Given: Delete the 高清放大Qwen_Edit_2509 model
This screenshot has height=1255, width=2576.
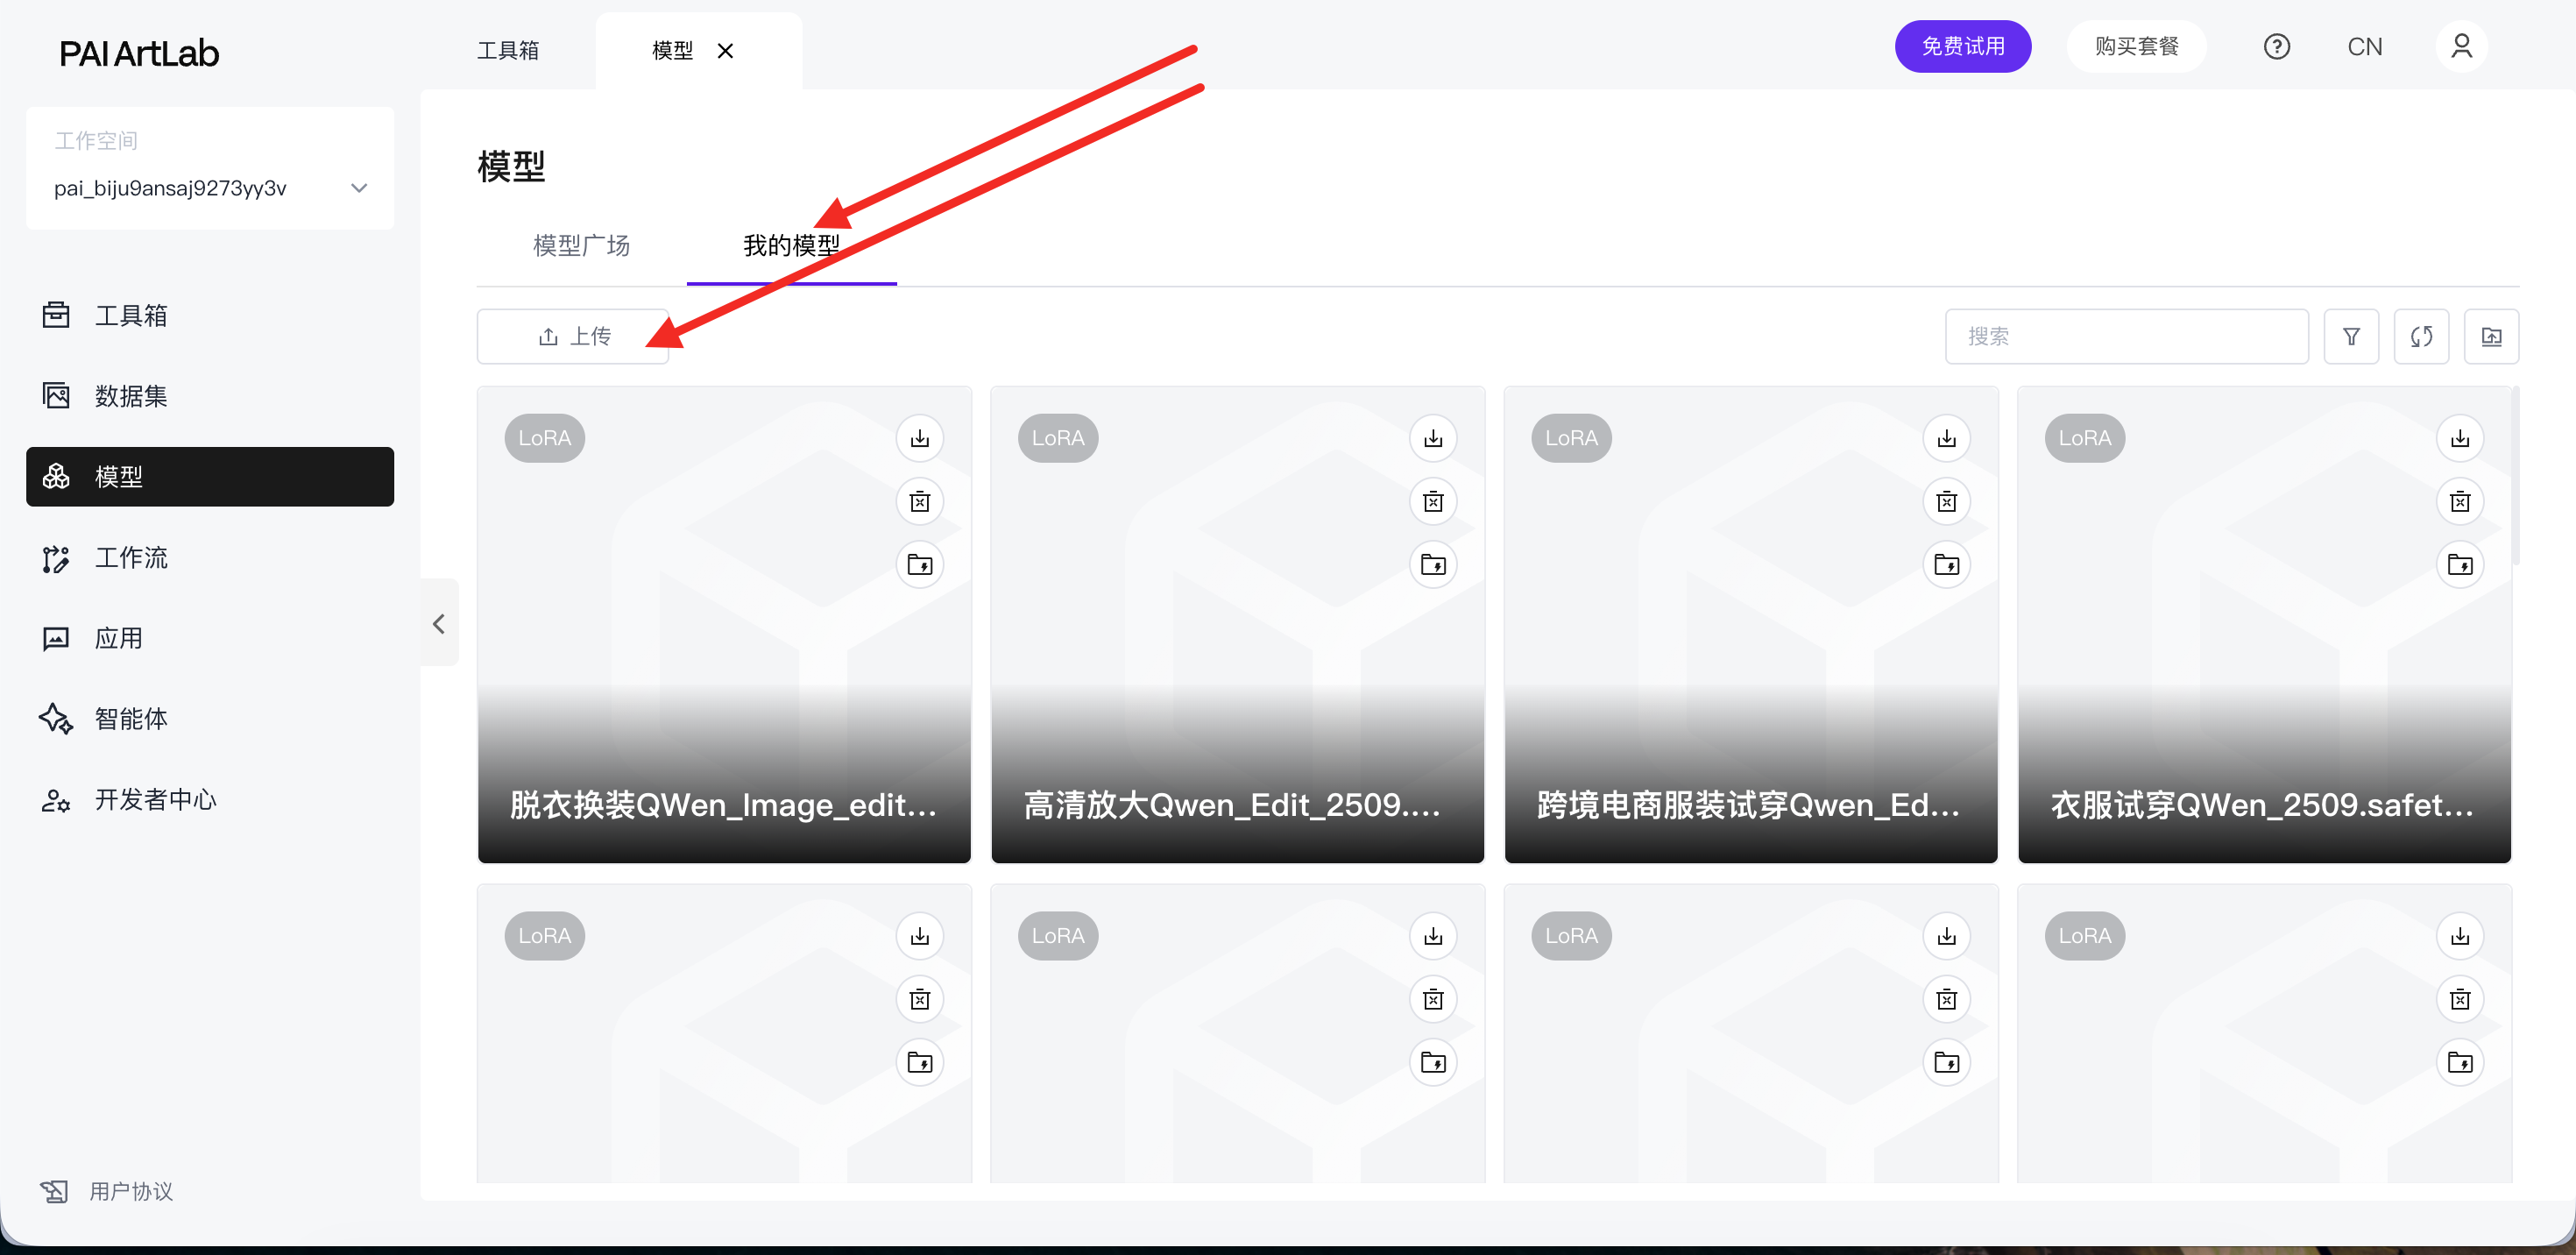Looking at the screenshot, I should (1433, 501).
